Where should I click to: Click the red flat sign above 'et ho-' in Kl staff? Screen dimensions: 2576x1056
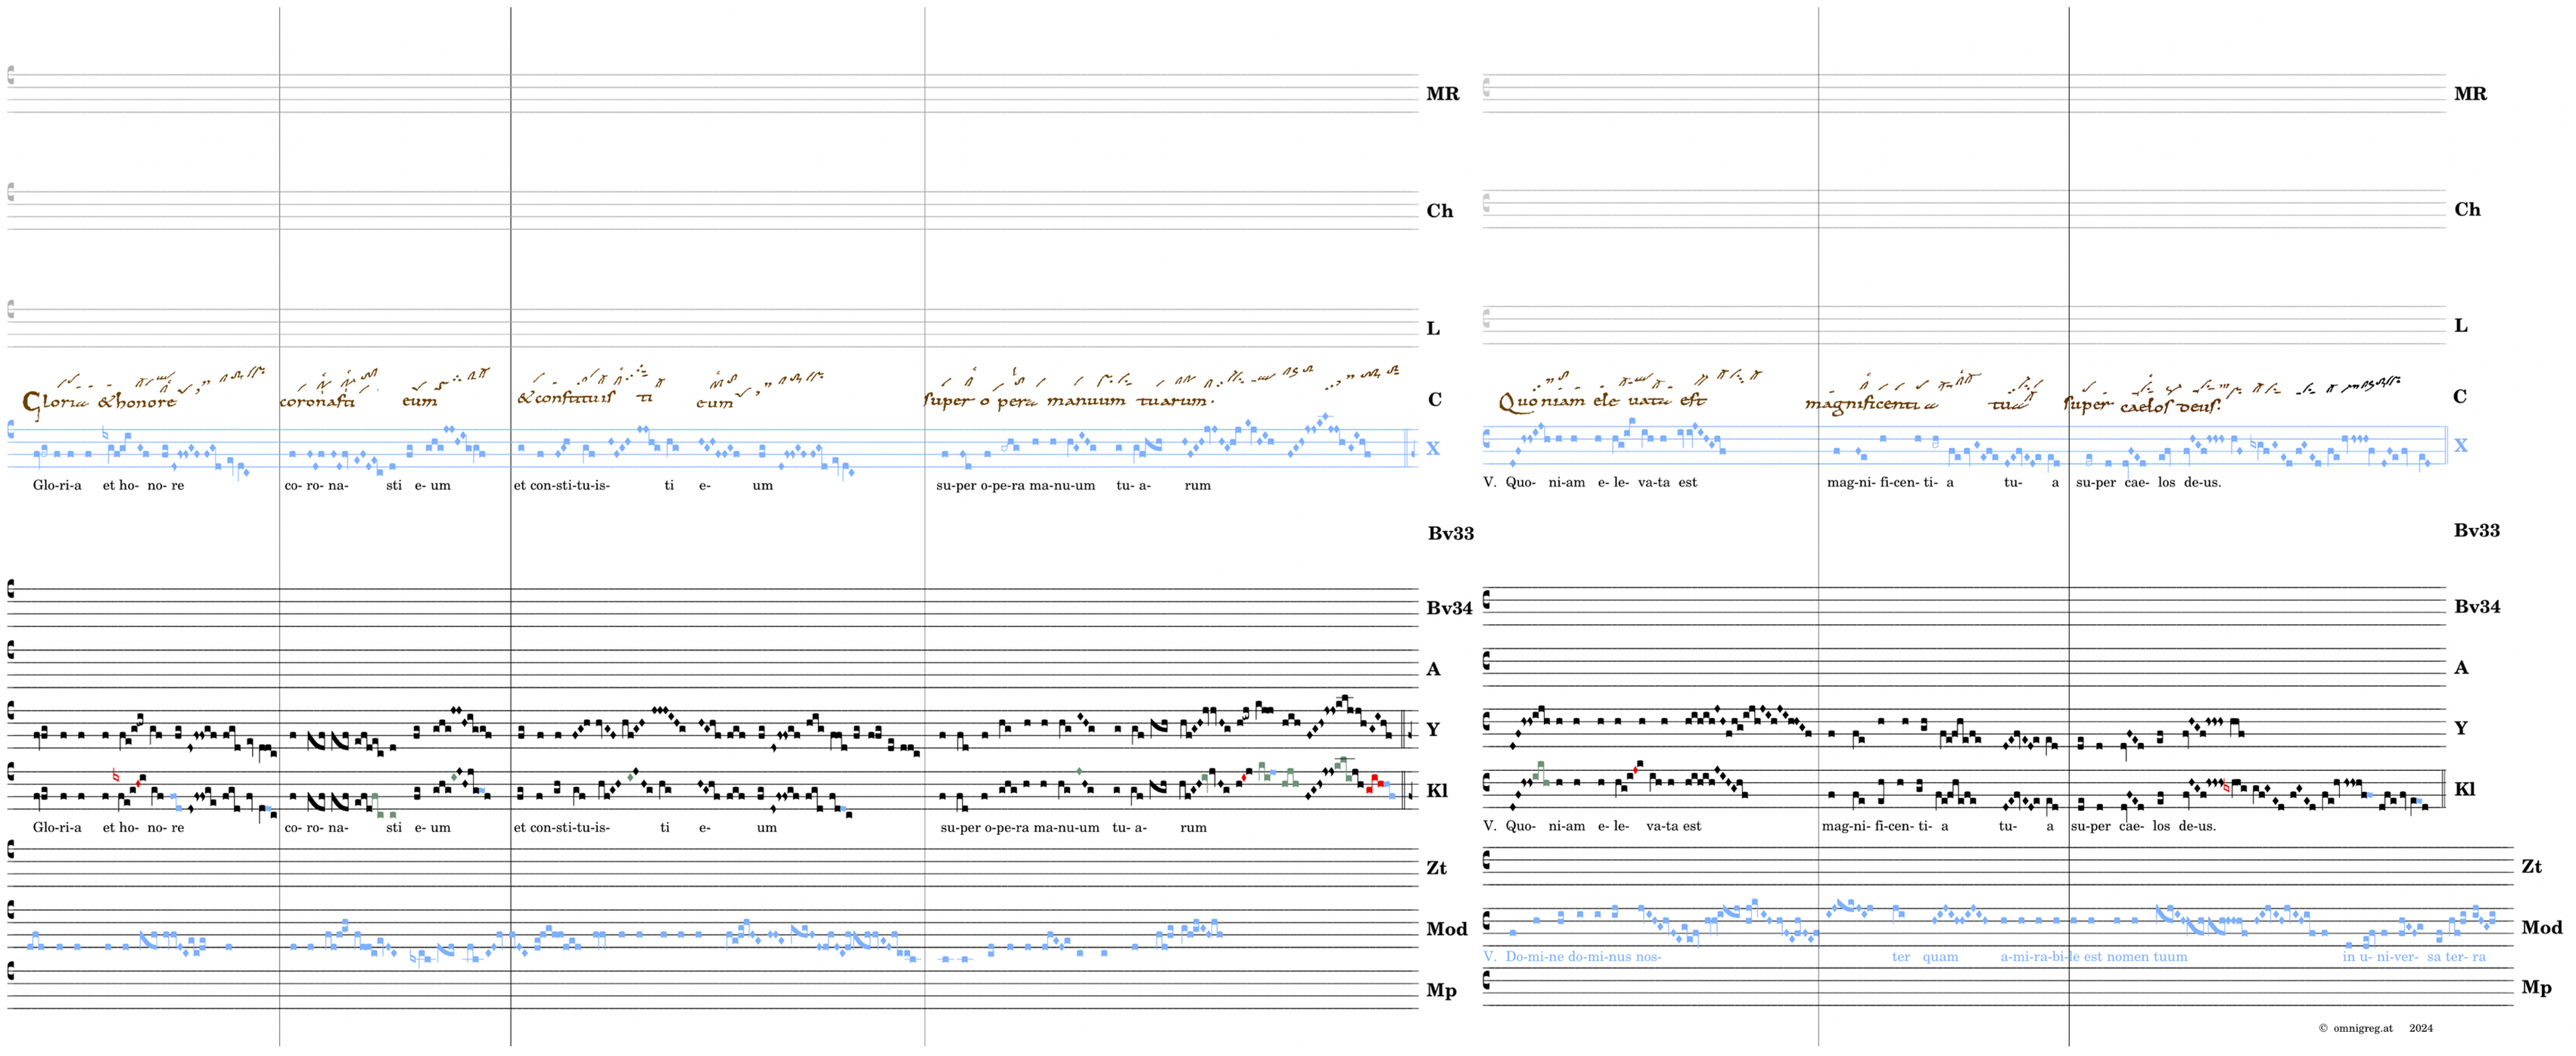(x=116, y=776)
